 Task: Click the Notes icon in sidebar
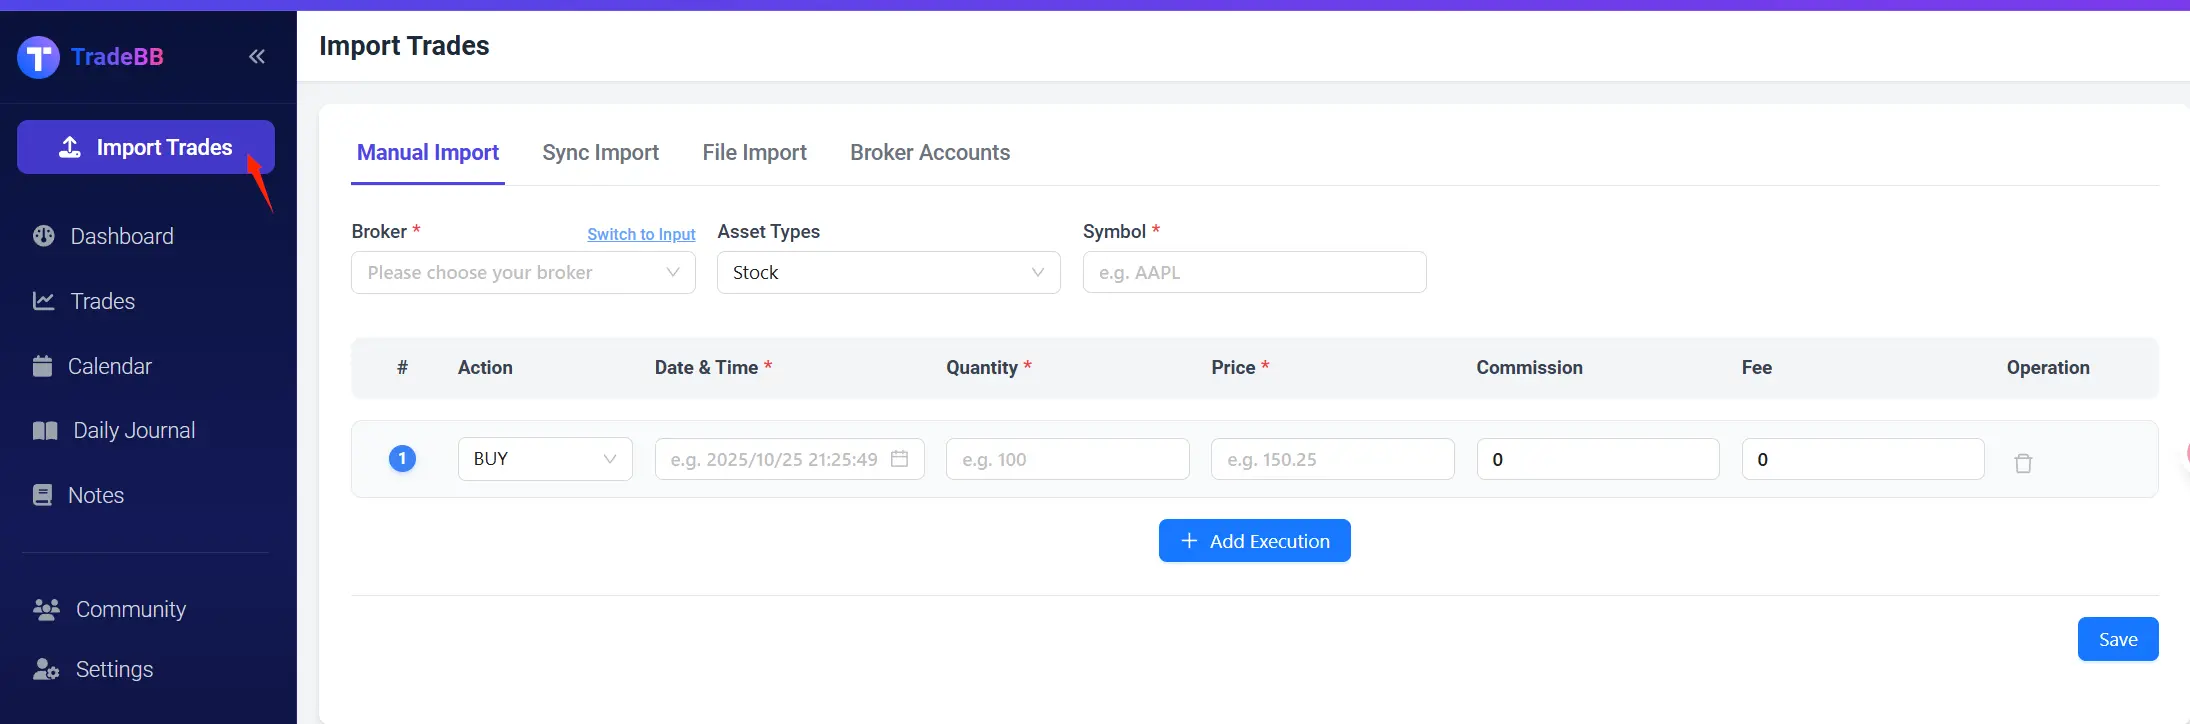coord(42,495)
